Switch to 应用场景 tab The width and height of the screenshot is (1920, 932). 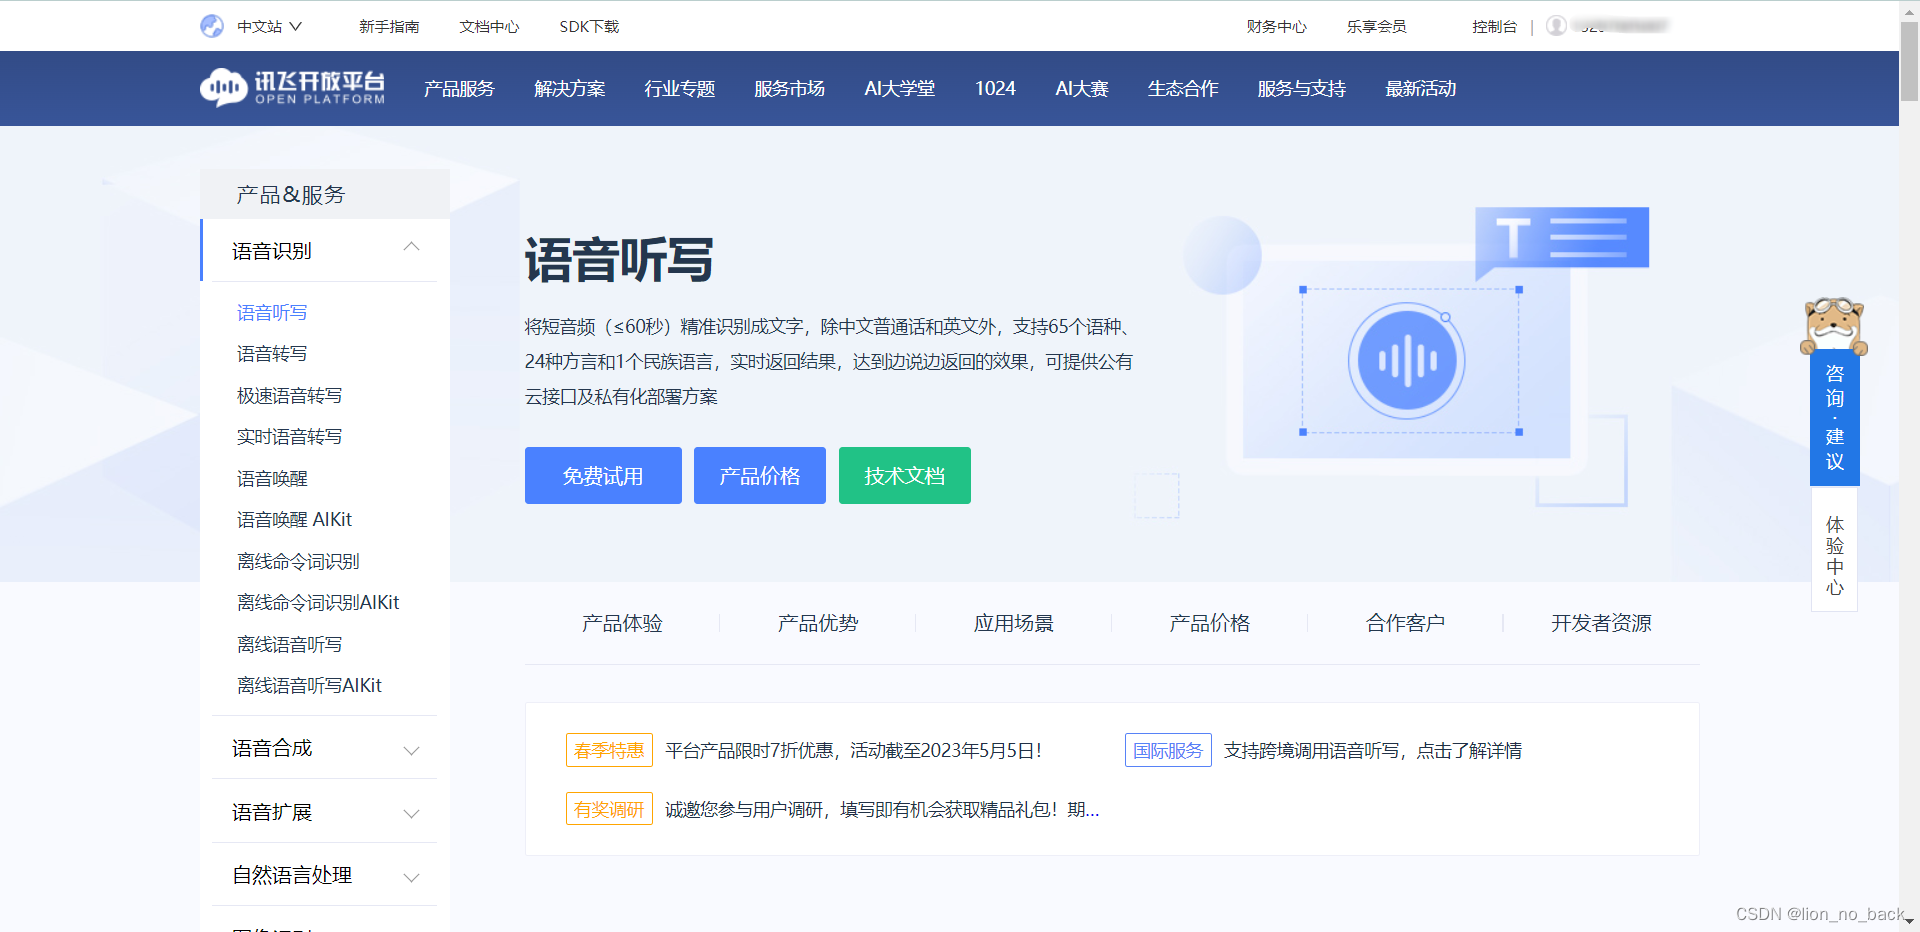pos(1014,624)
